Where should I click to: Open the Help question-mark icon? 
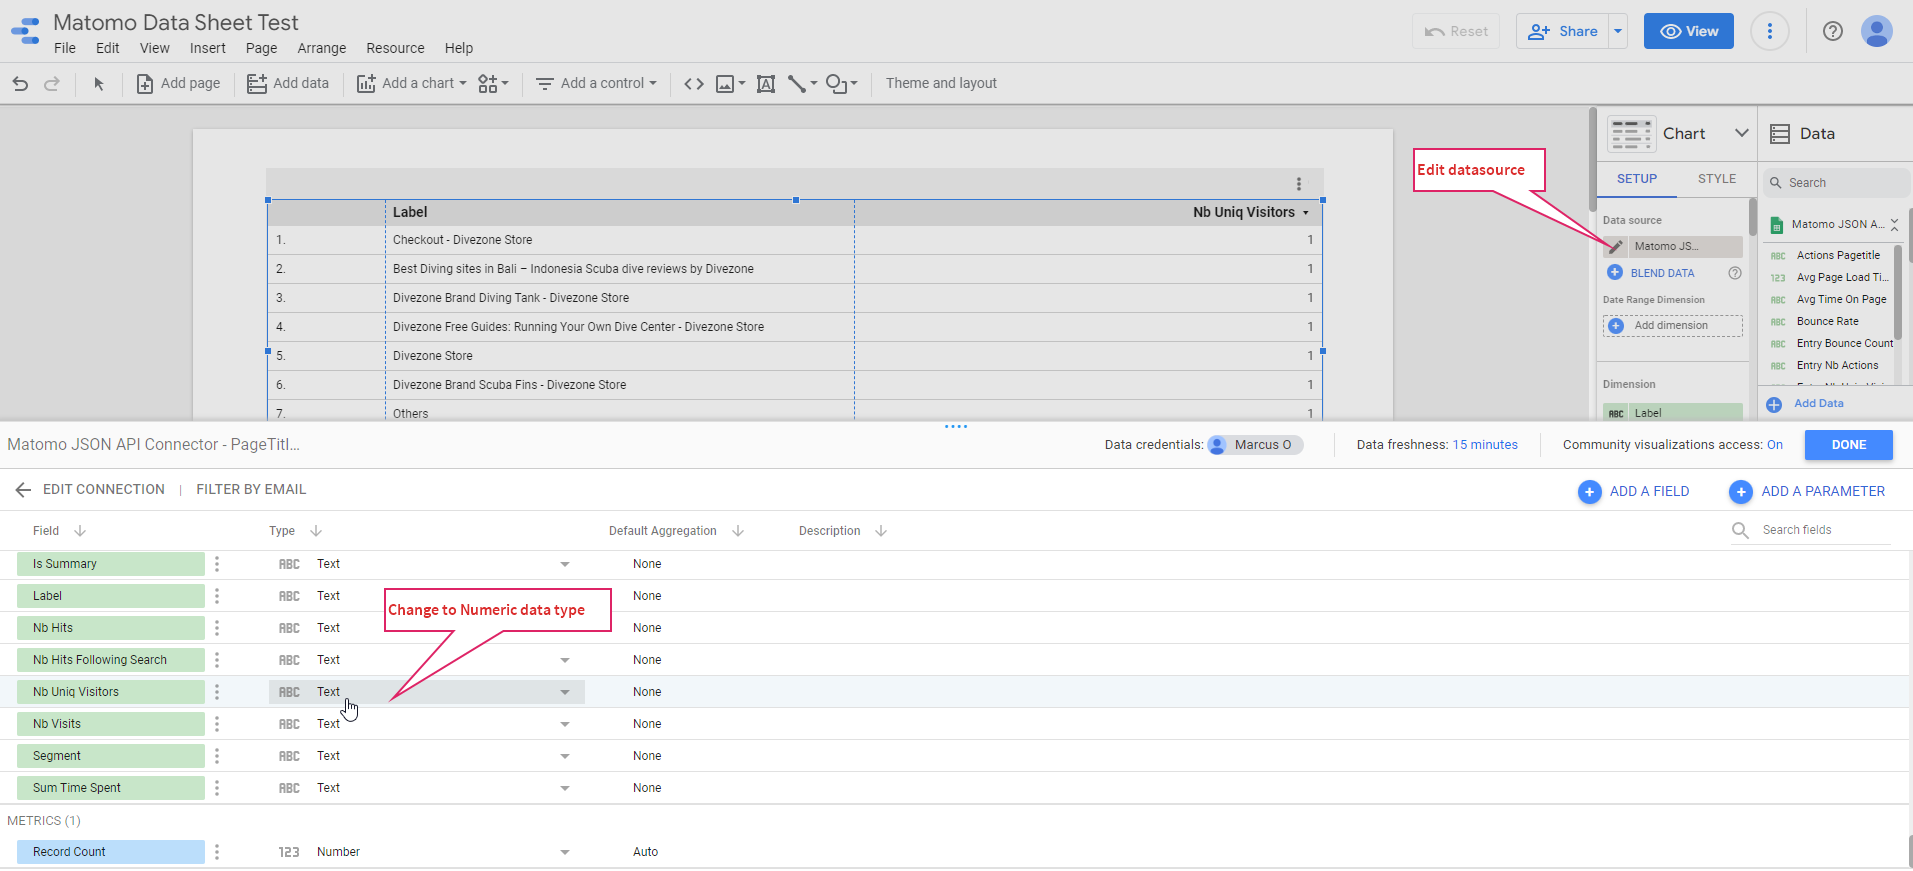tap(1833, 31)
